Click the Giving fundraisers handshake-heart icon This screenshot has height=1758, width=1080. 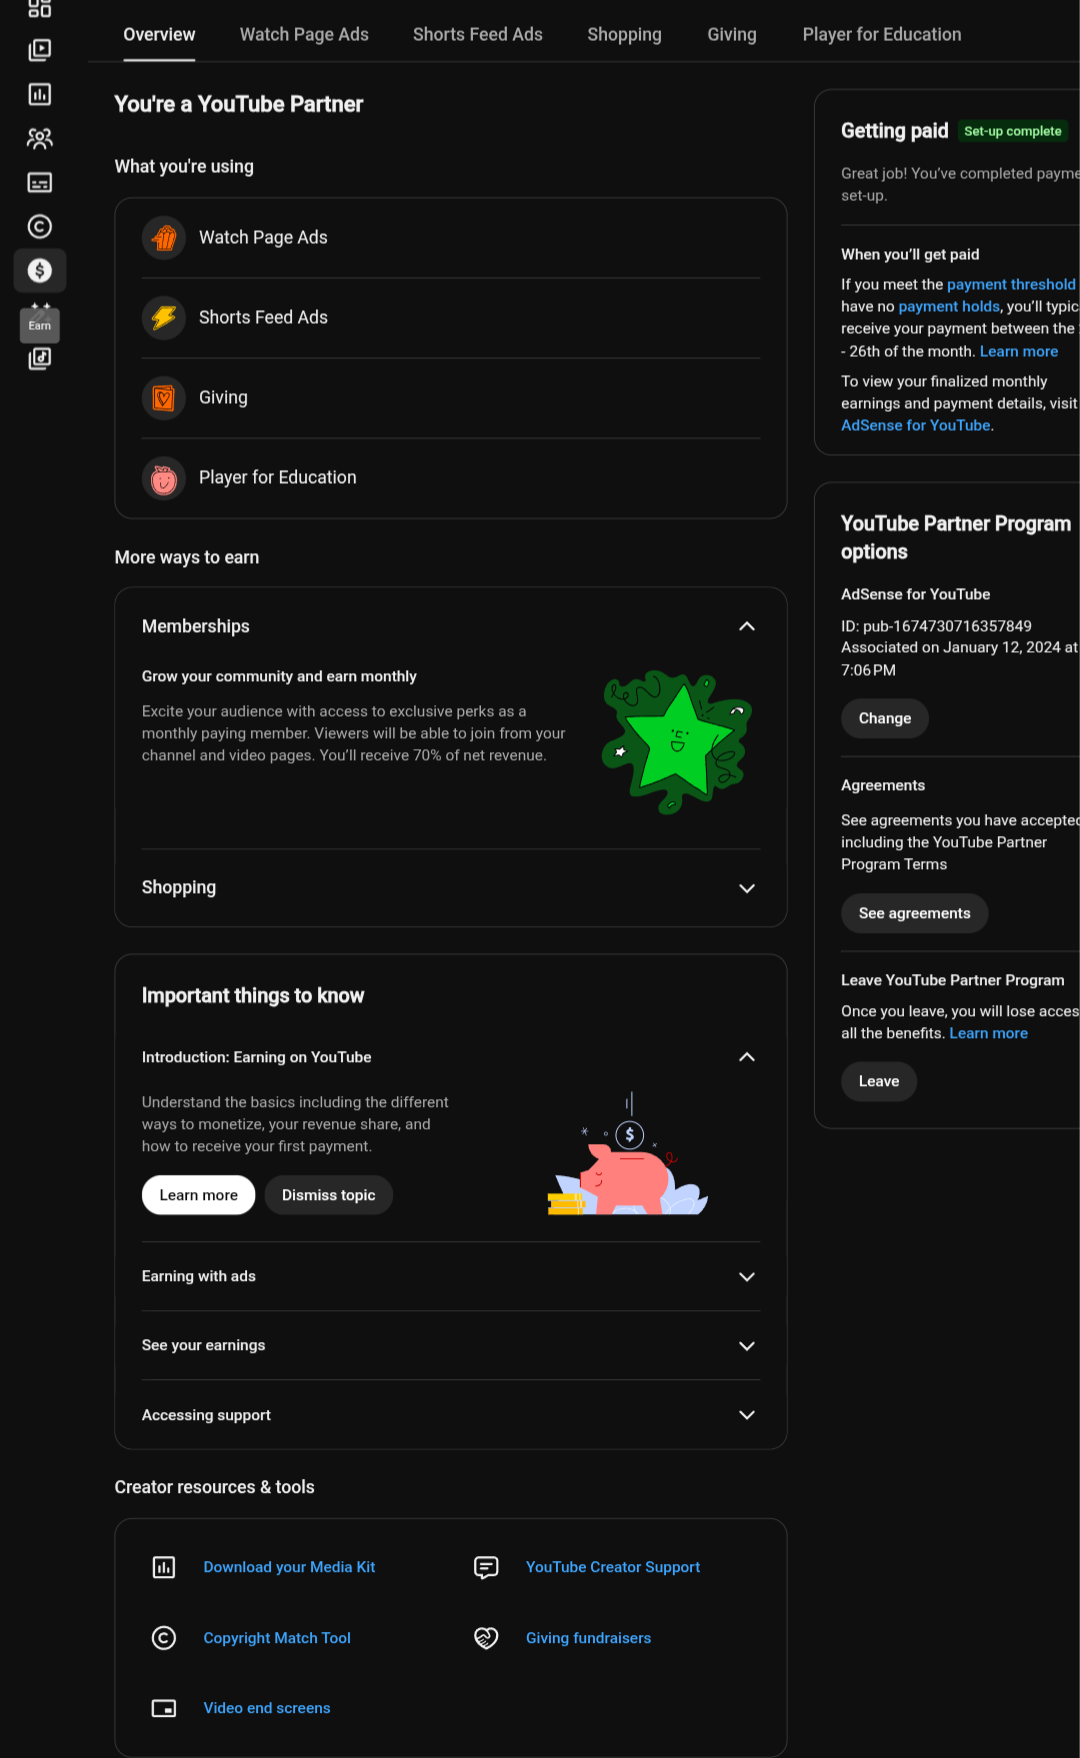[x=486, y=1638]
